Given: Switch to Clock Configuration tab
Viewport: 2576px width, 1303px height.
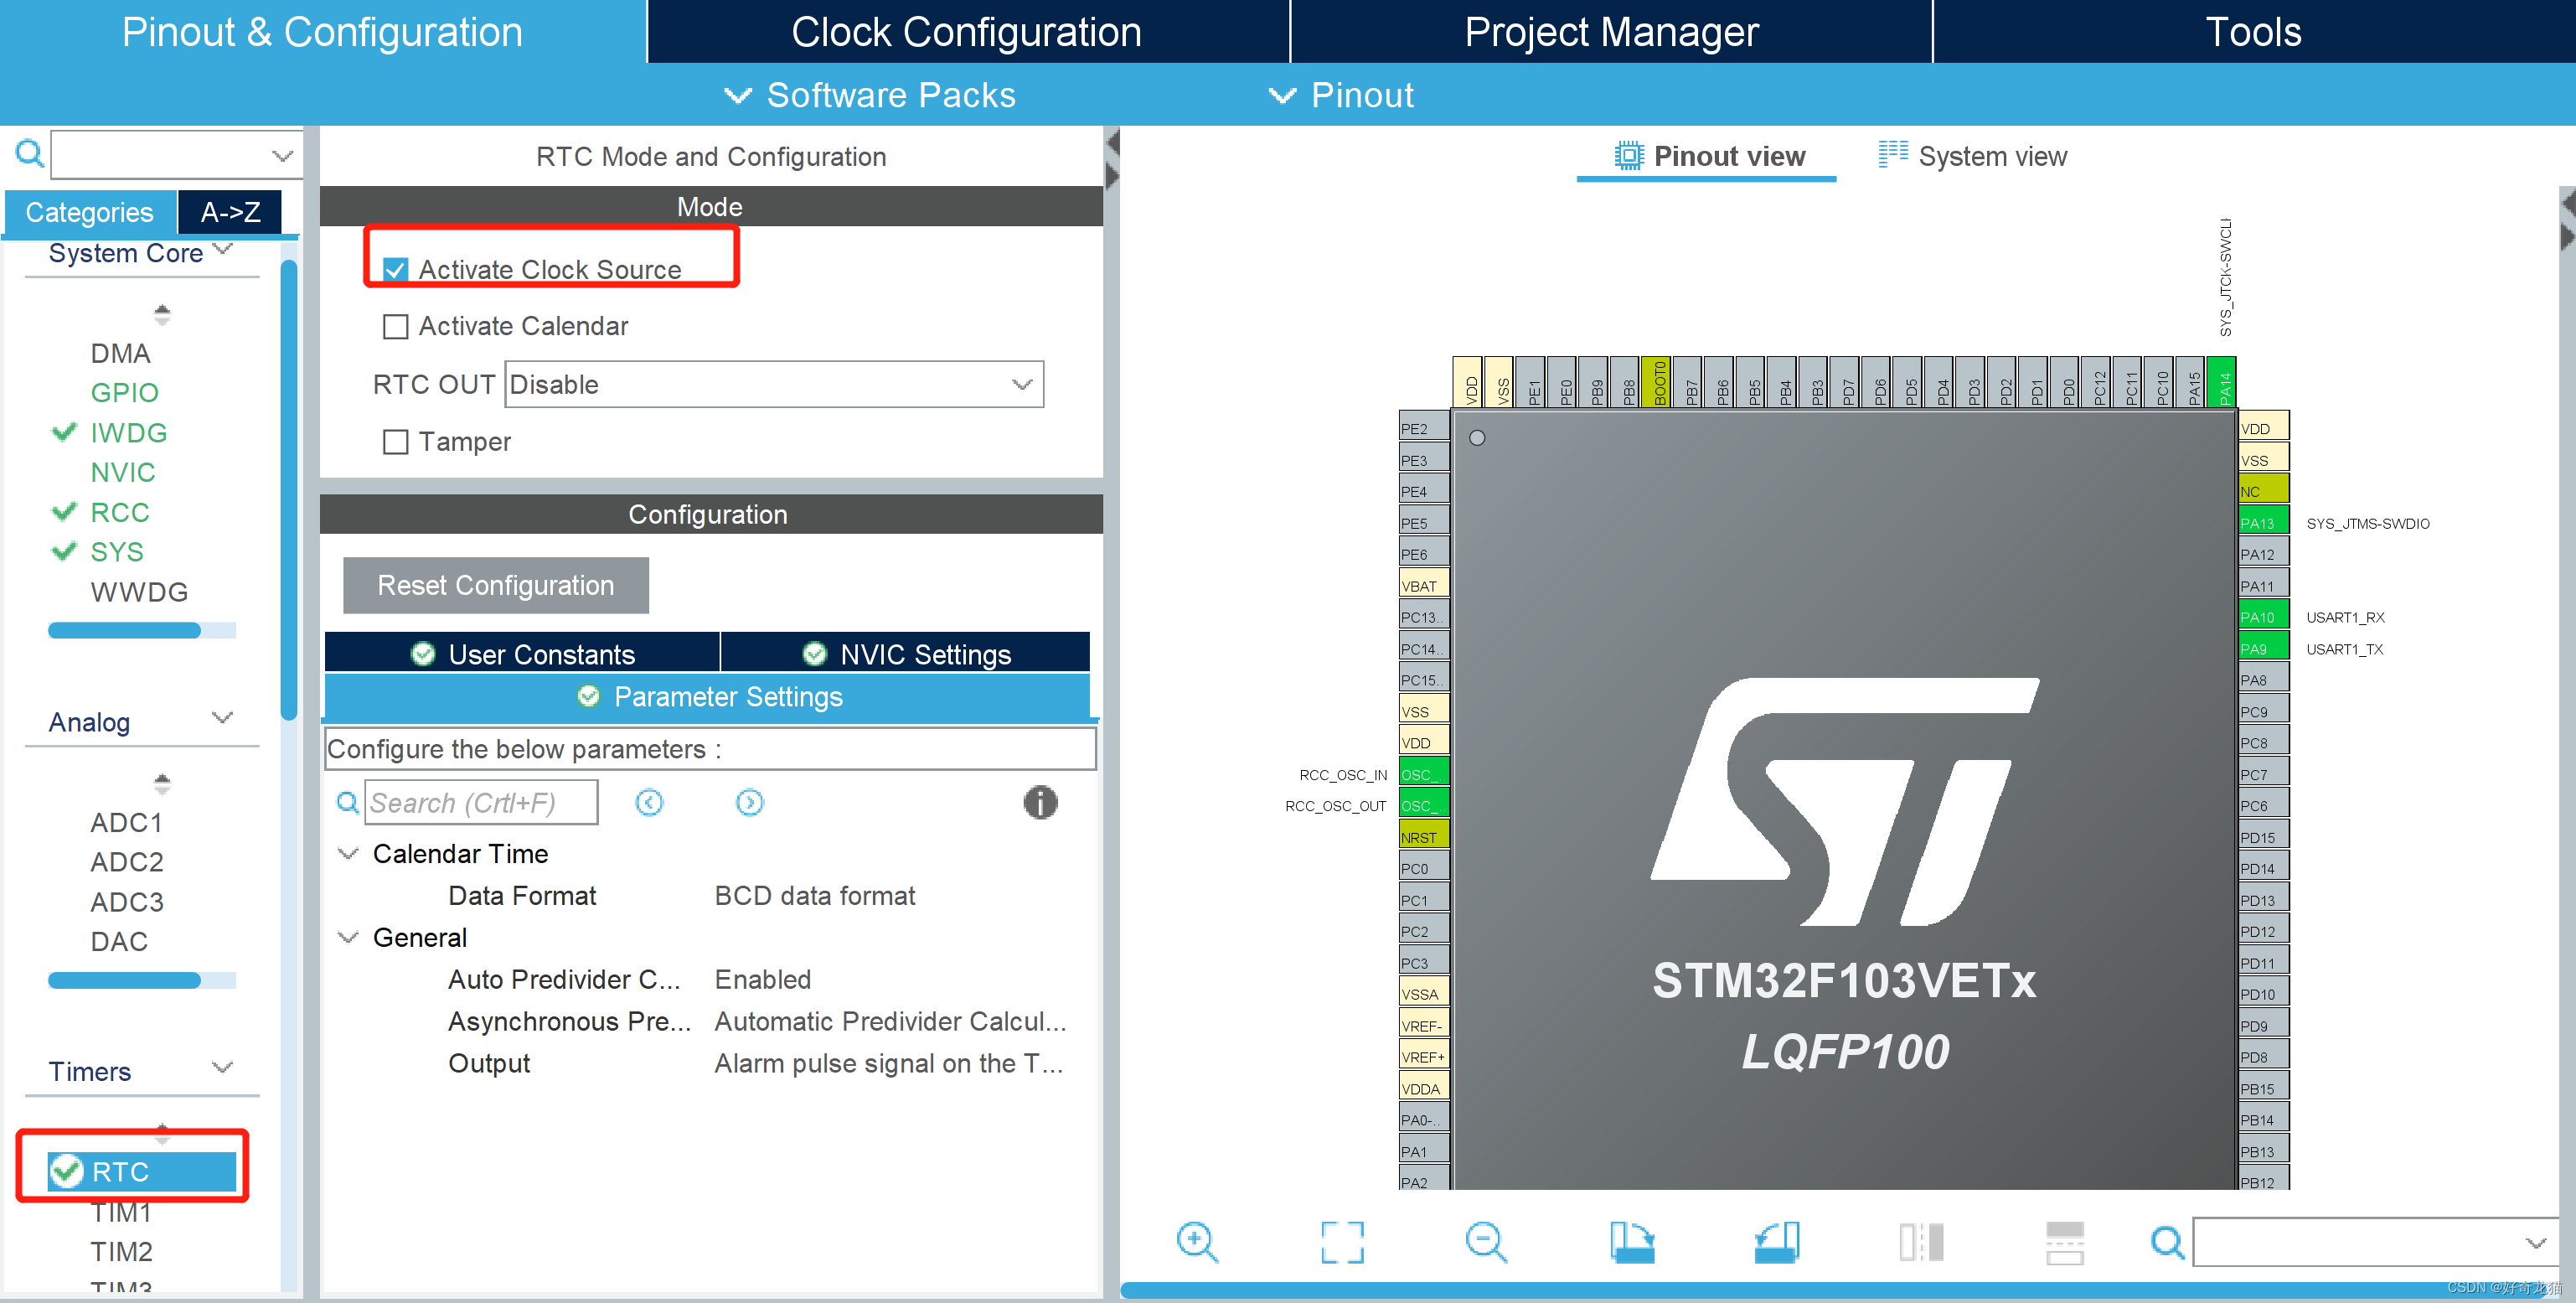Looking at the screenshot, I should pyautogui.click(x=966, y=32).
